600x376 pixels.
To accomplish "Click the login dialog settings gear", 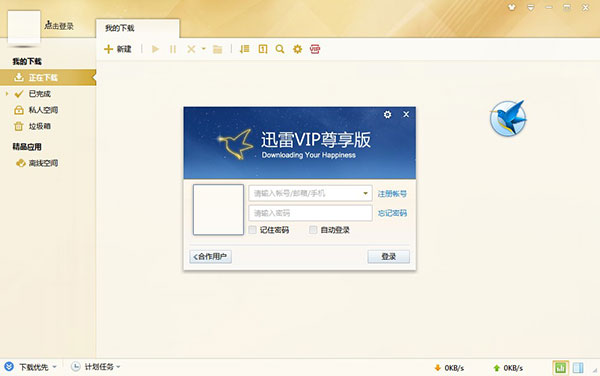I will tap(387, 114).
